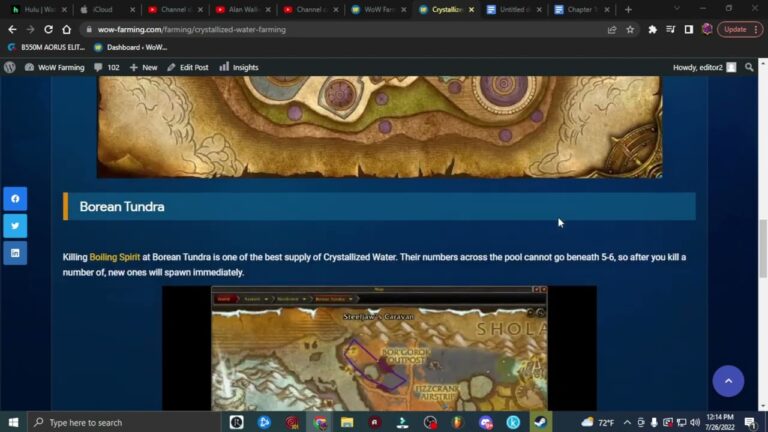Click Edit Post in admin bar
Viewport: 768px width, 432px height.
click(x=188, y=68)
